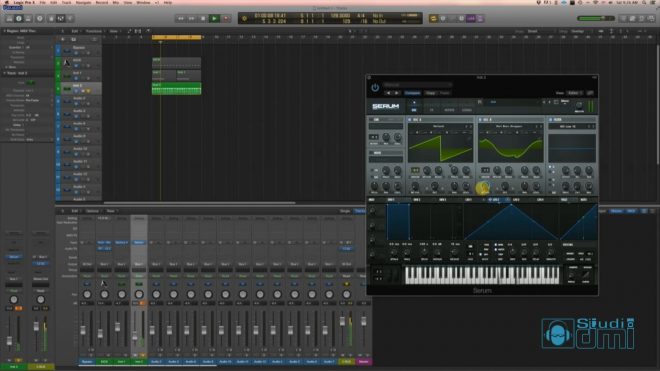This screenshot has height=371, width=660.
Task: Toggle the Mixer icon in control bar
Action: [61, 19]
